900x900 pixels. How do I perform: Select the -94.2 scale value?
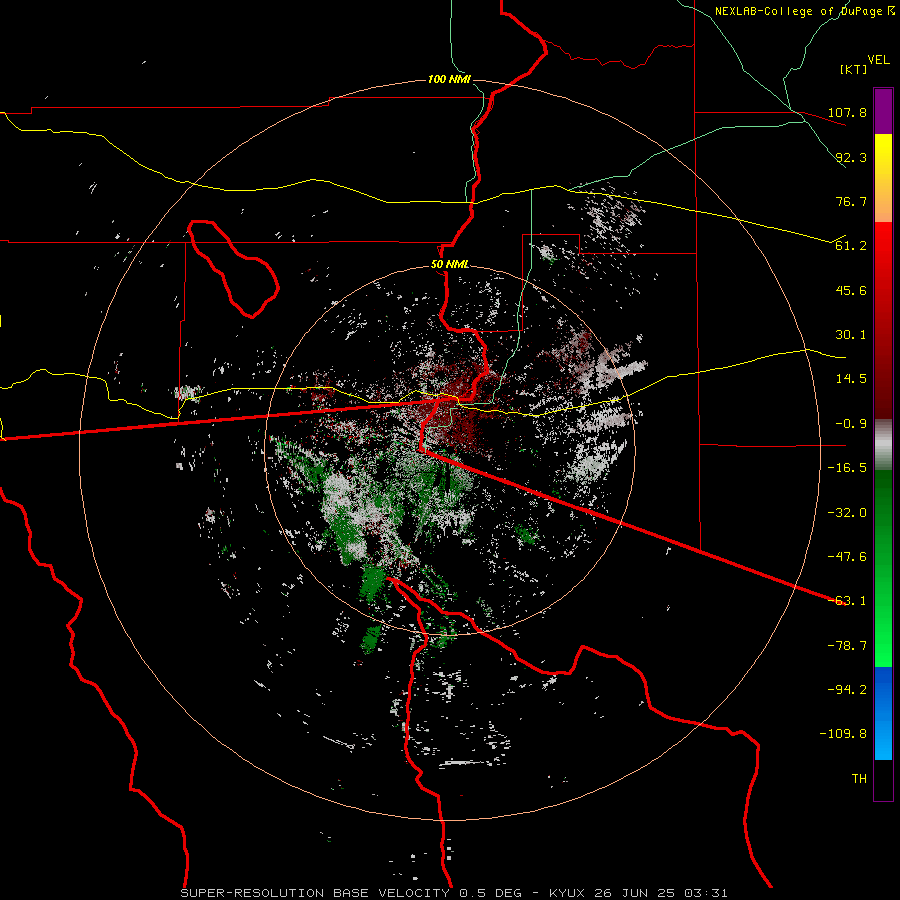click(847, 690)
